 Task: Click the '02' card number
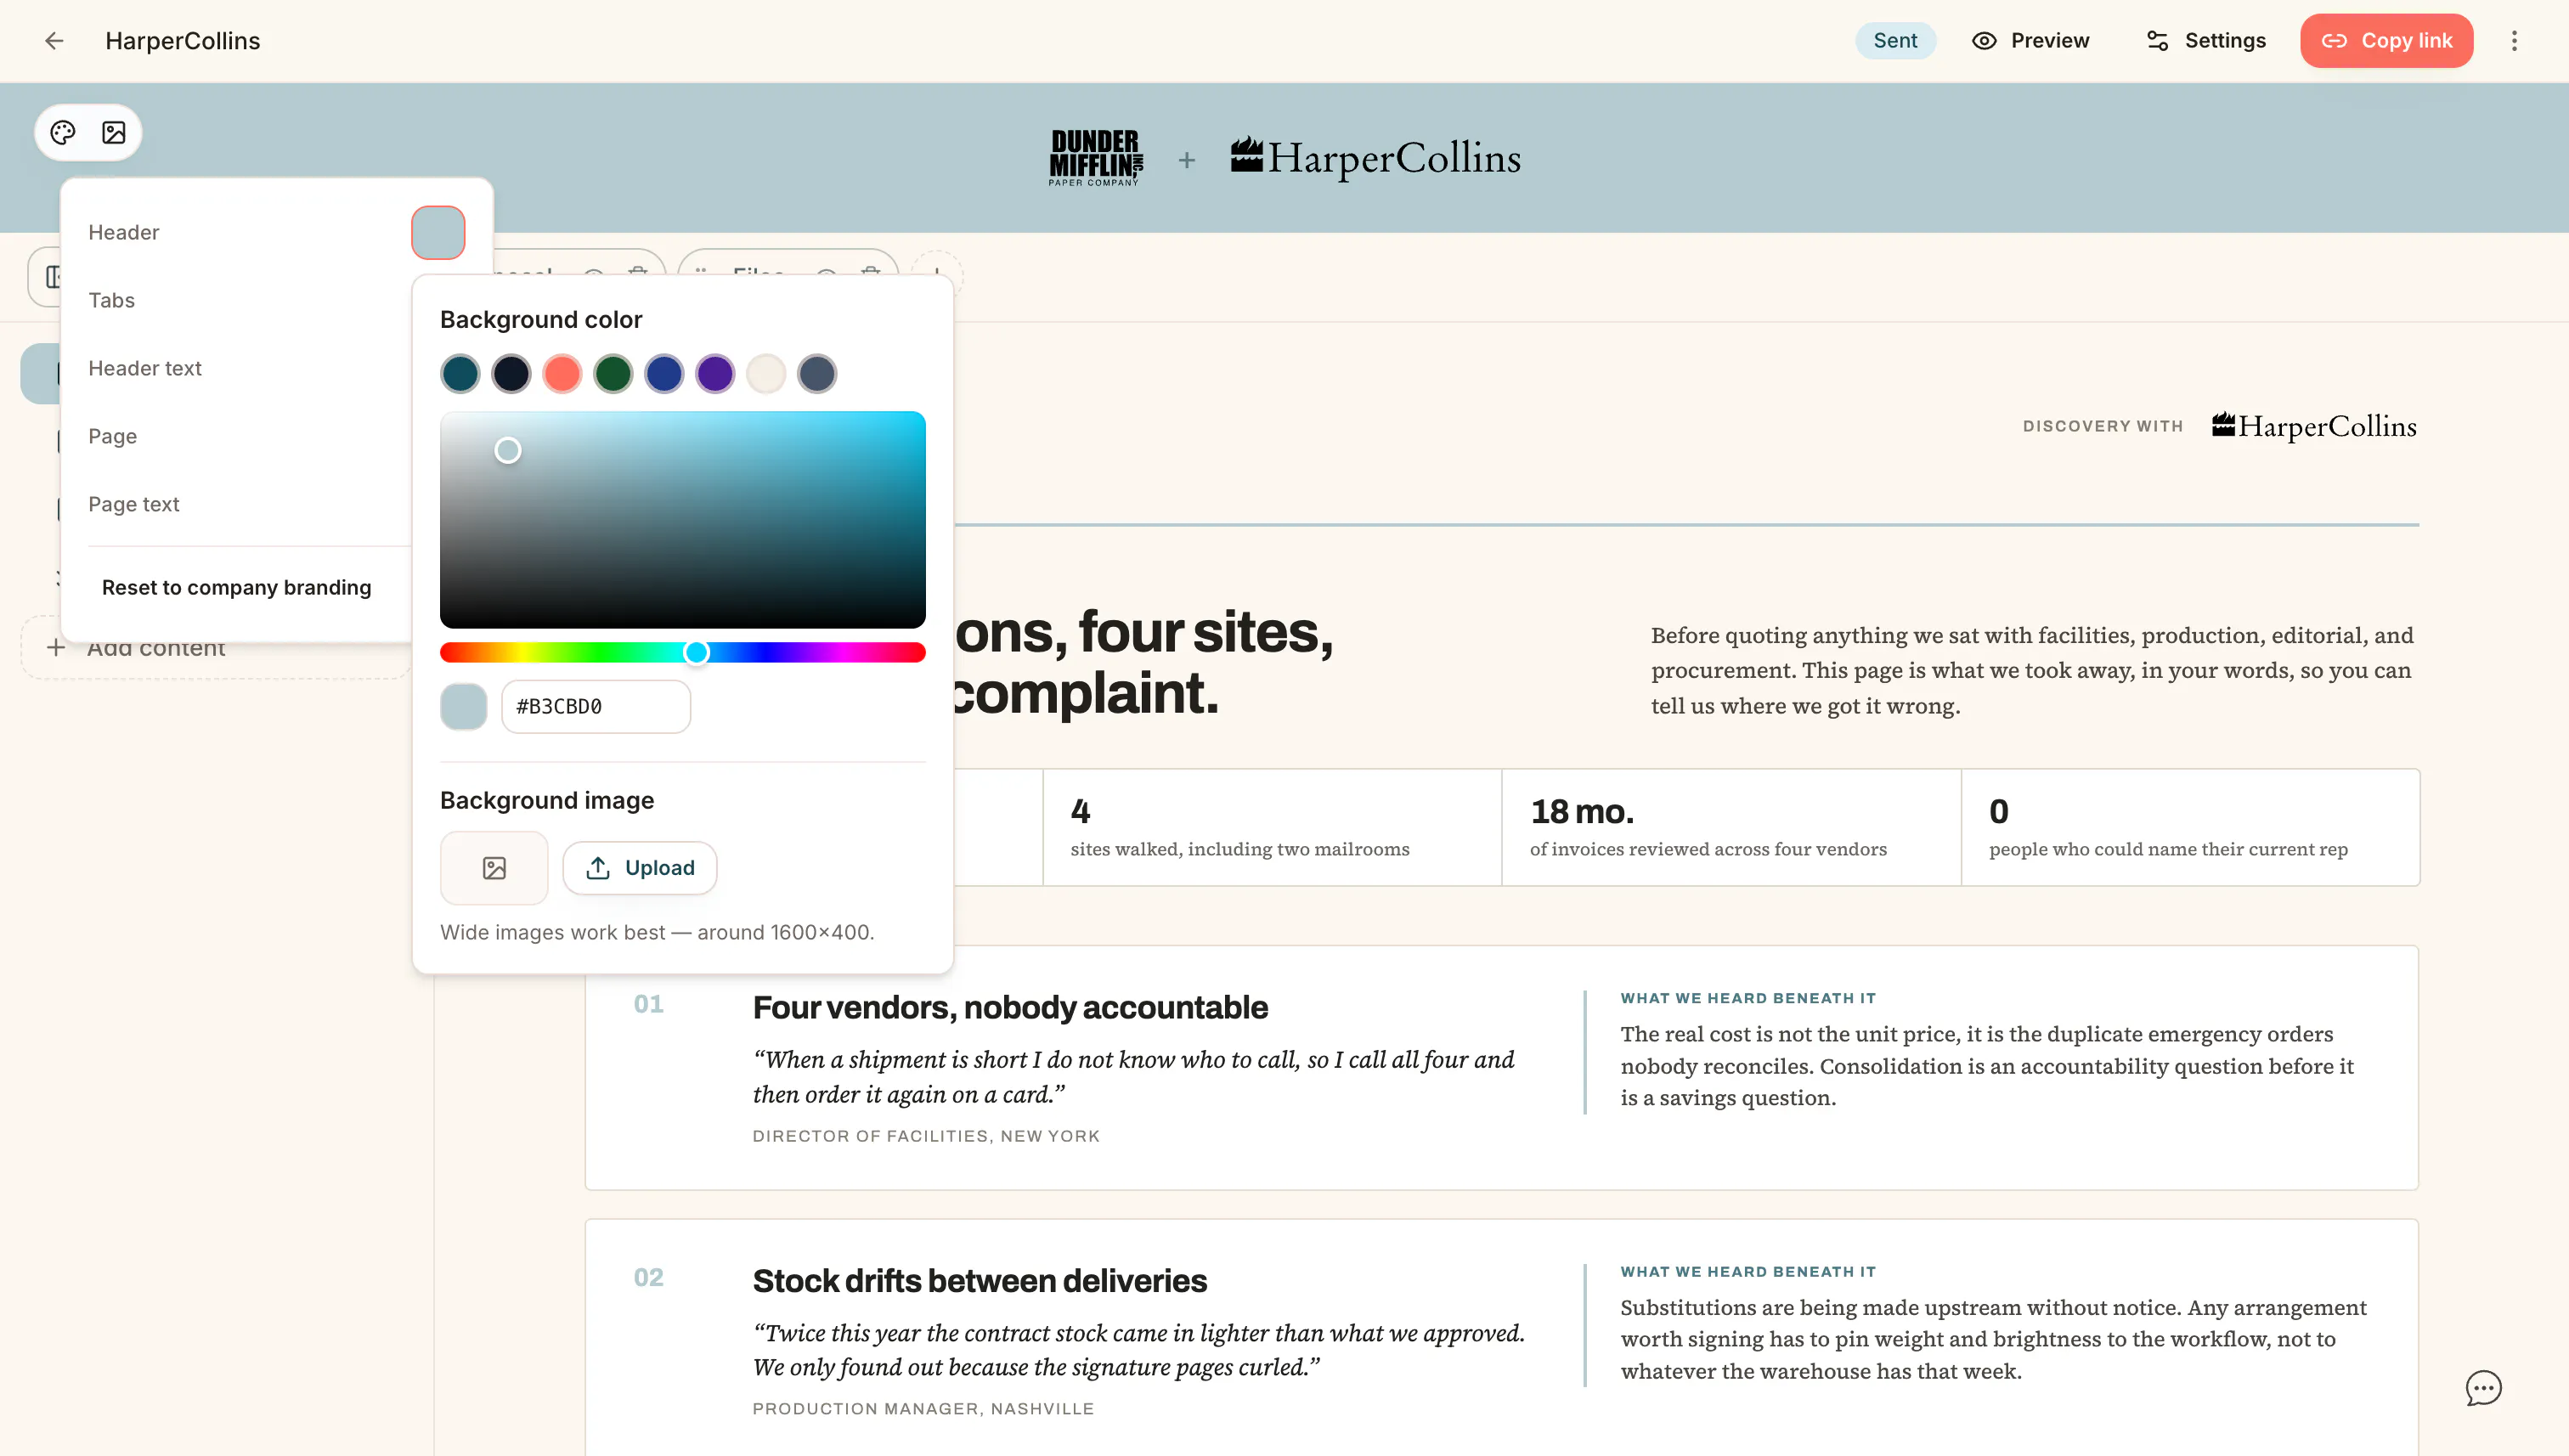pyautogui.click(x=648, y=1278)
